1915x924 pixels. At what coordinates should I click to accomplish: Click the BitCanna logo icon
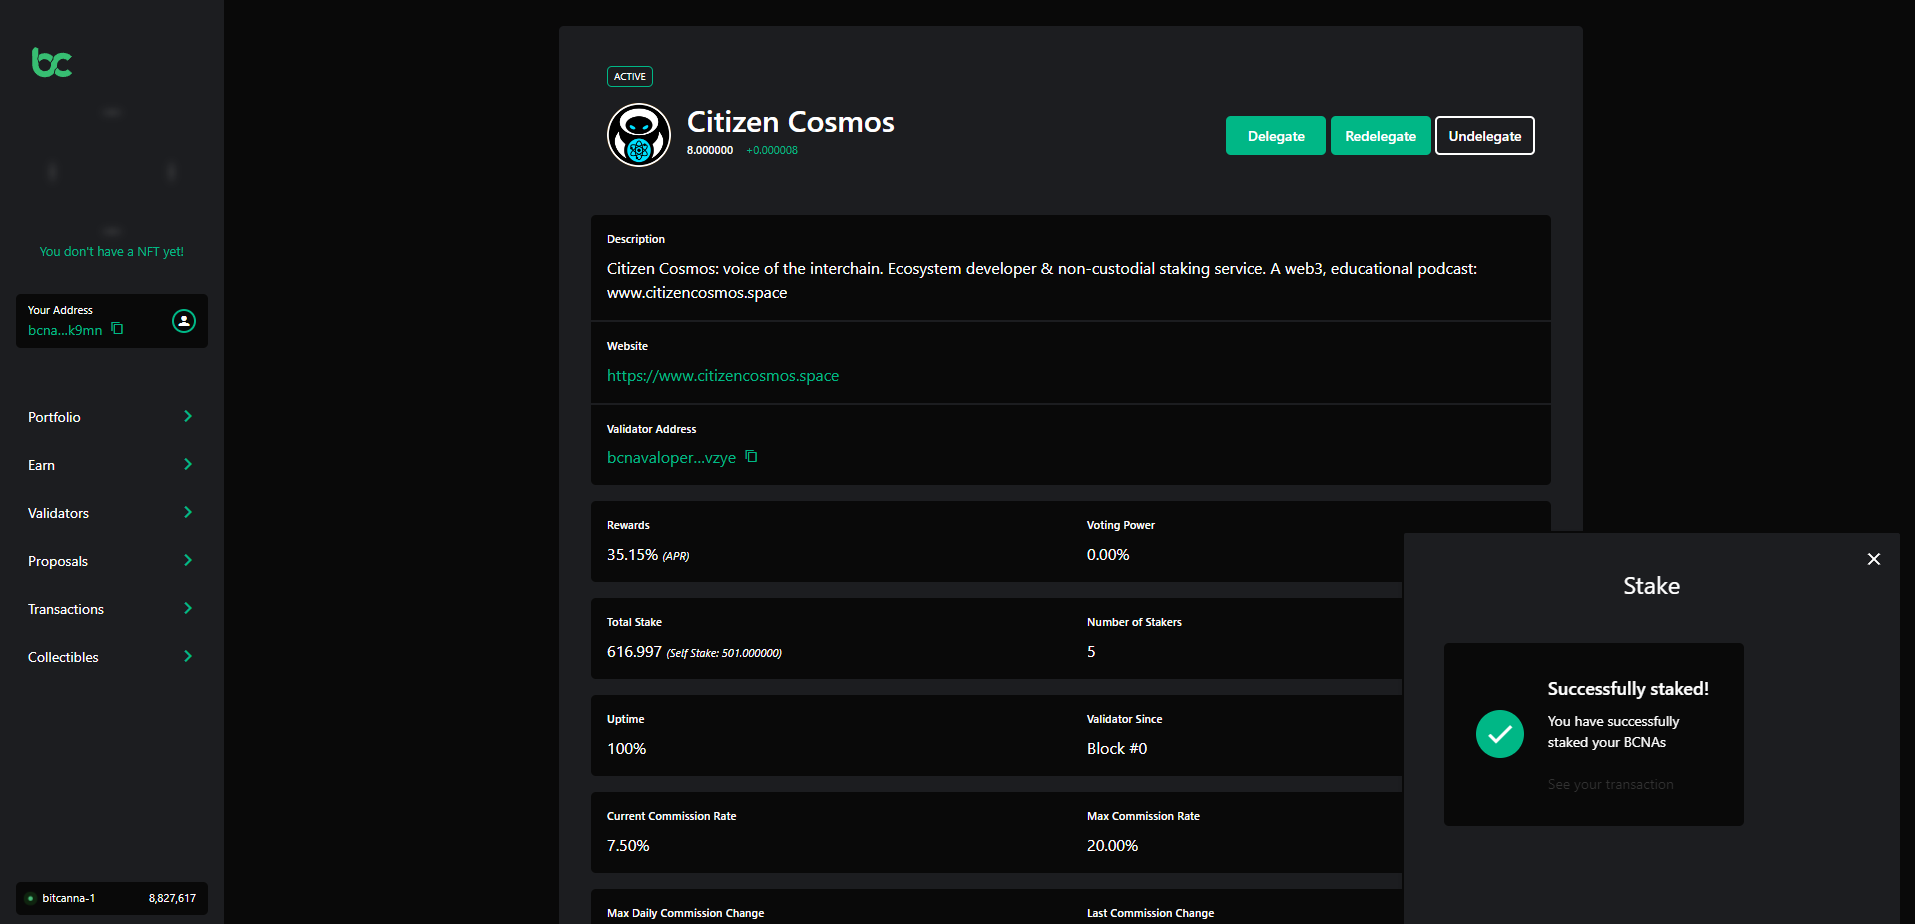pyautogui.click(x=52, y=63)
